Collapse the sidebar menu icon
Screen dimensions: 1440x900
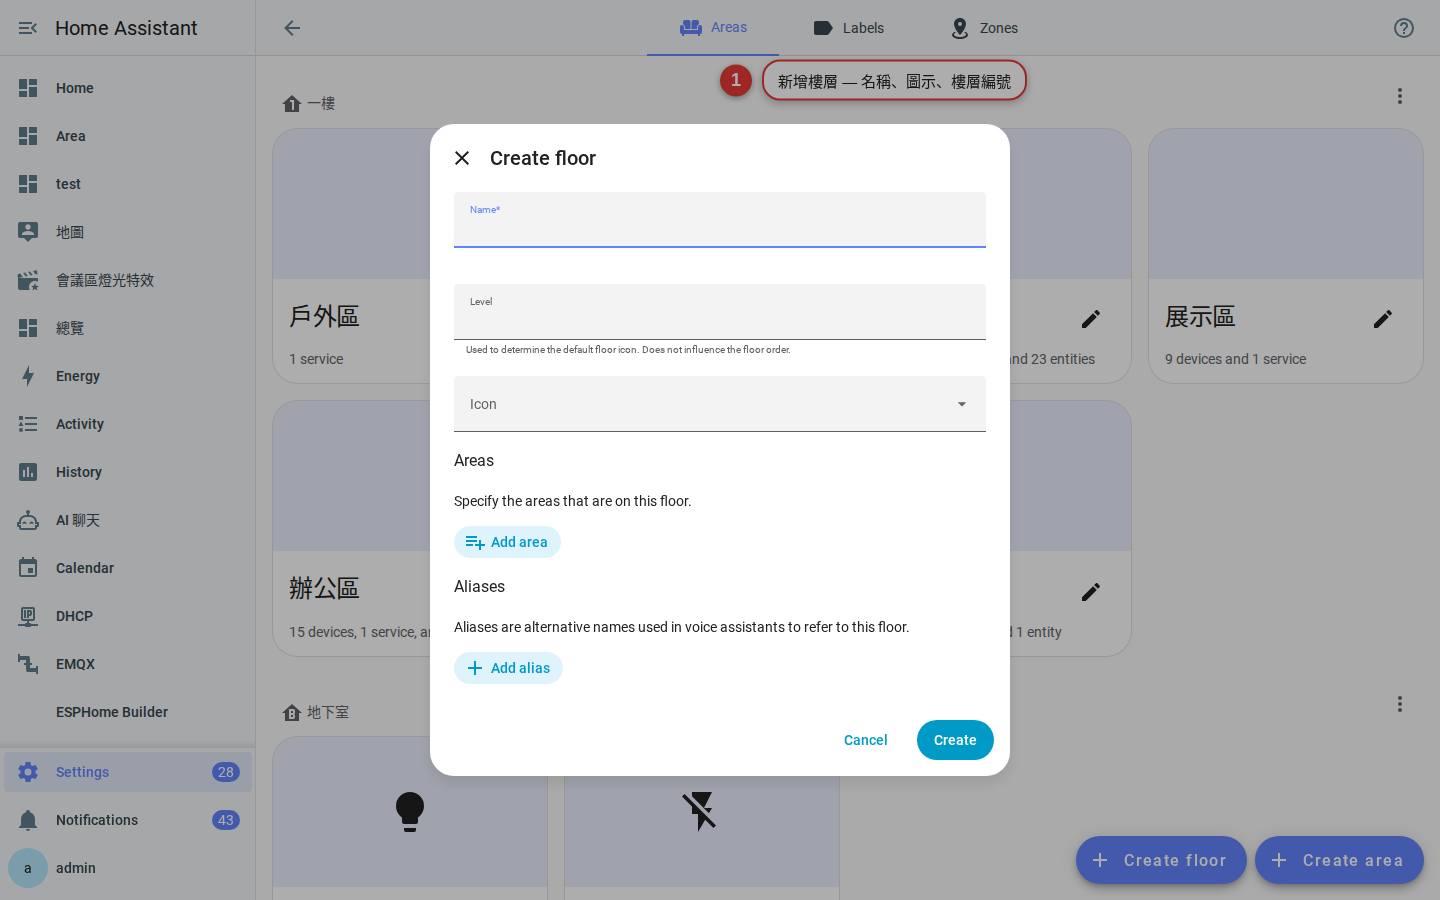[x=28, y=28]
